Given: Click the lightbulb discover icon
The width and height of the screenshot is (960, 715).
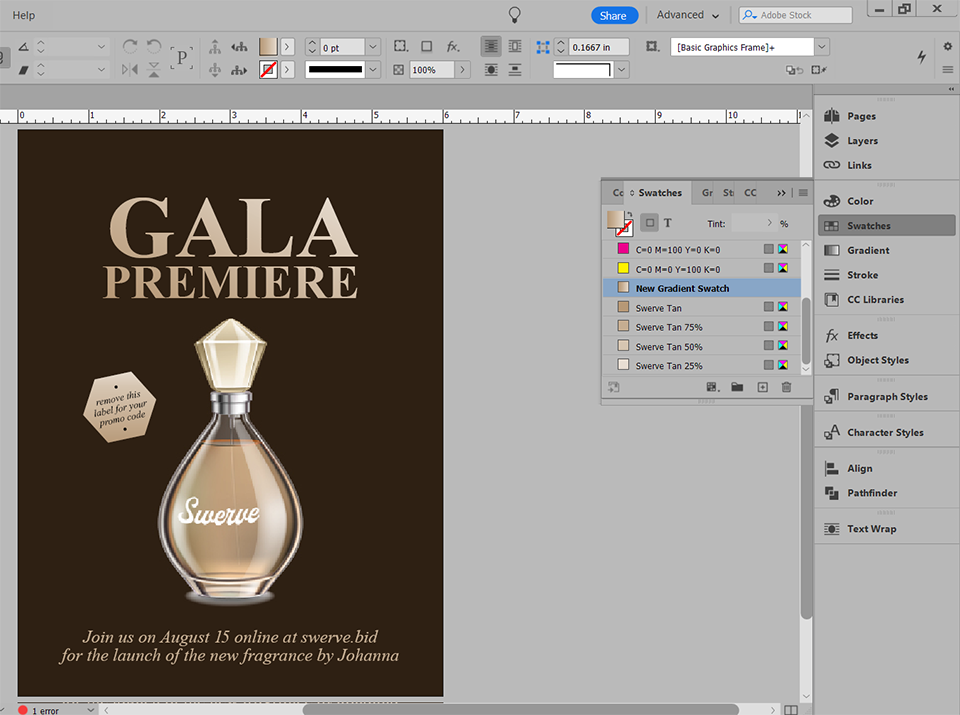Looking at the screenshot, I should tap(514, 15).
